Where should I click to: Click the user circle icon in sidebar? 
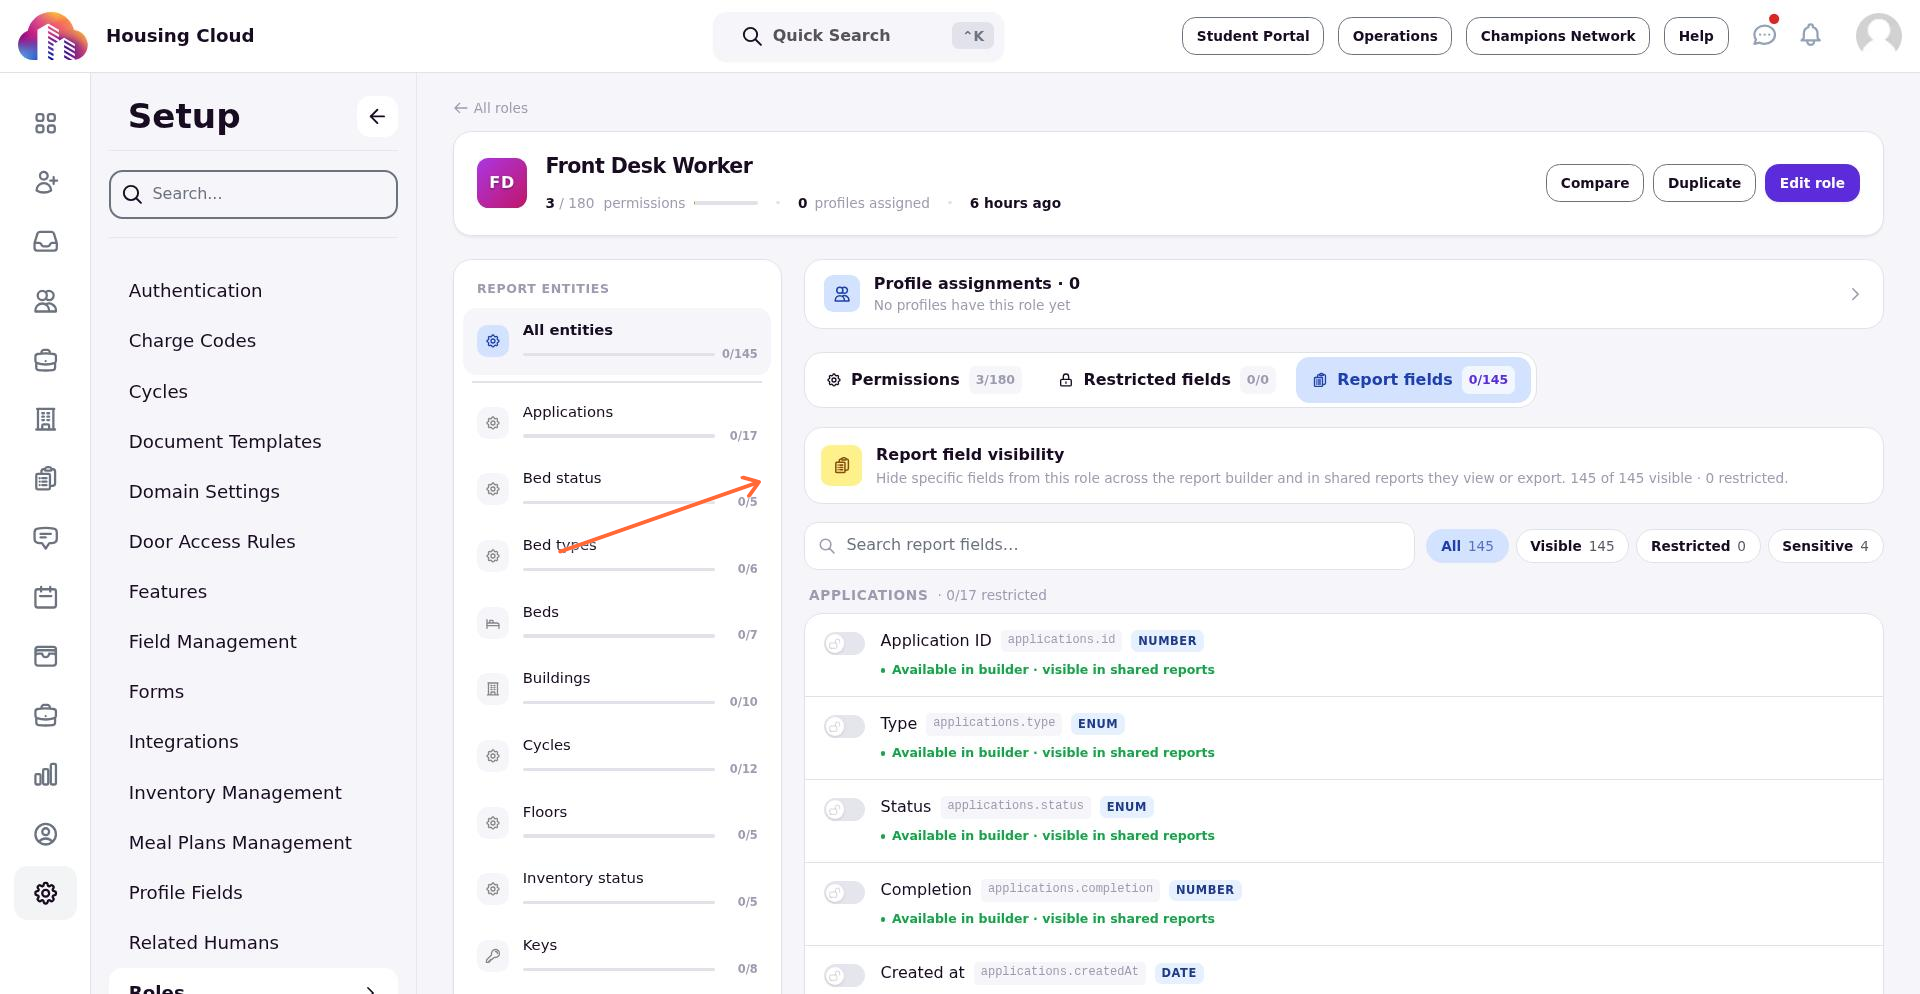[x=45, y=834]
